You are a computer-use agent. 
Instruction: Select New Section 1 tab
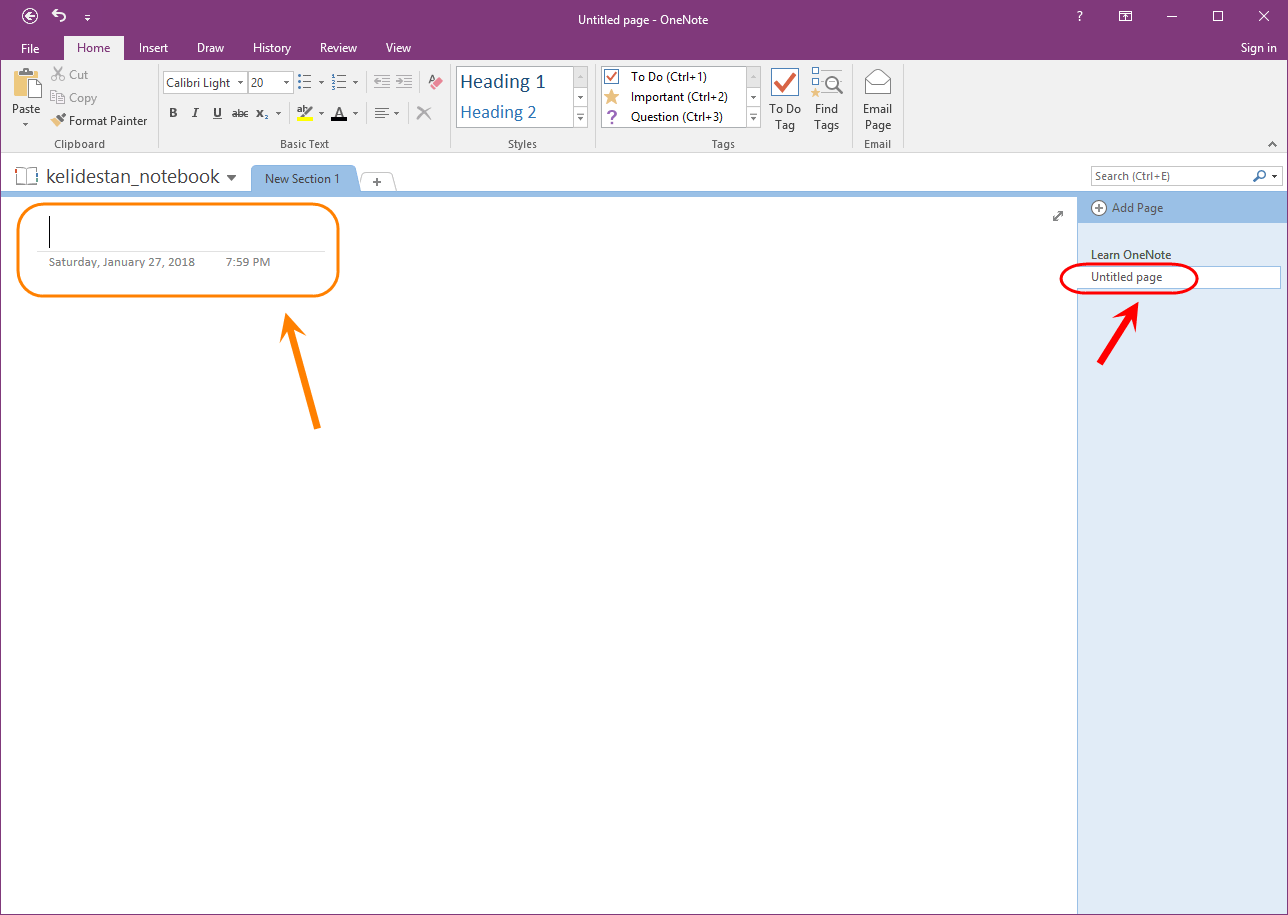302,178
